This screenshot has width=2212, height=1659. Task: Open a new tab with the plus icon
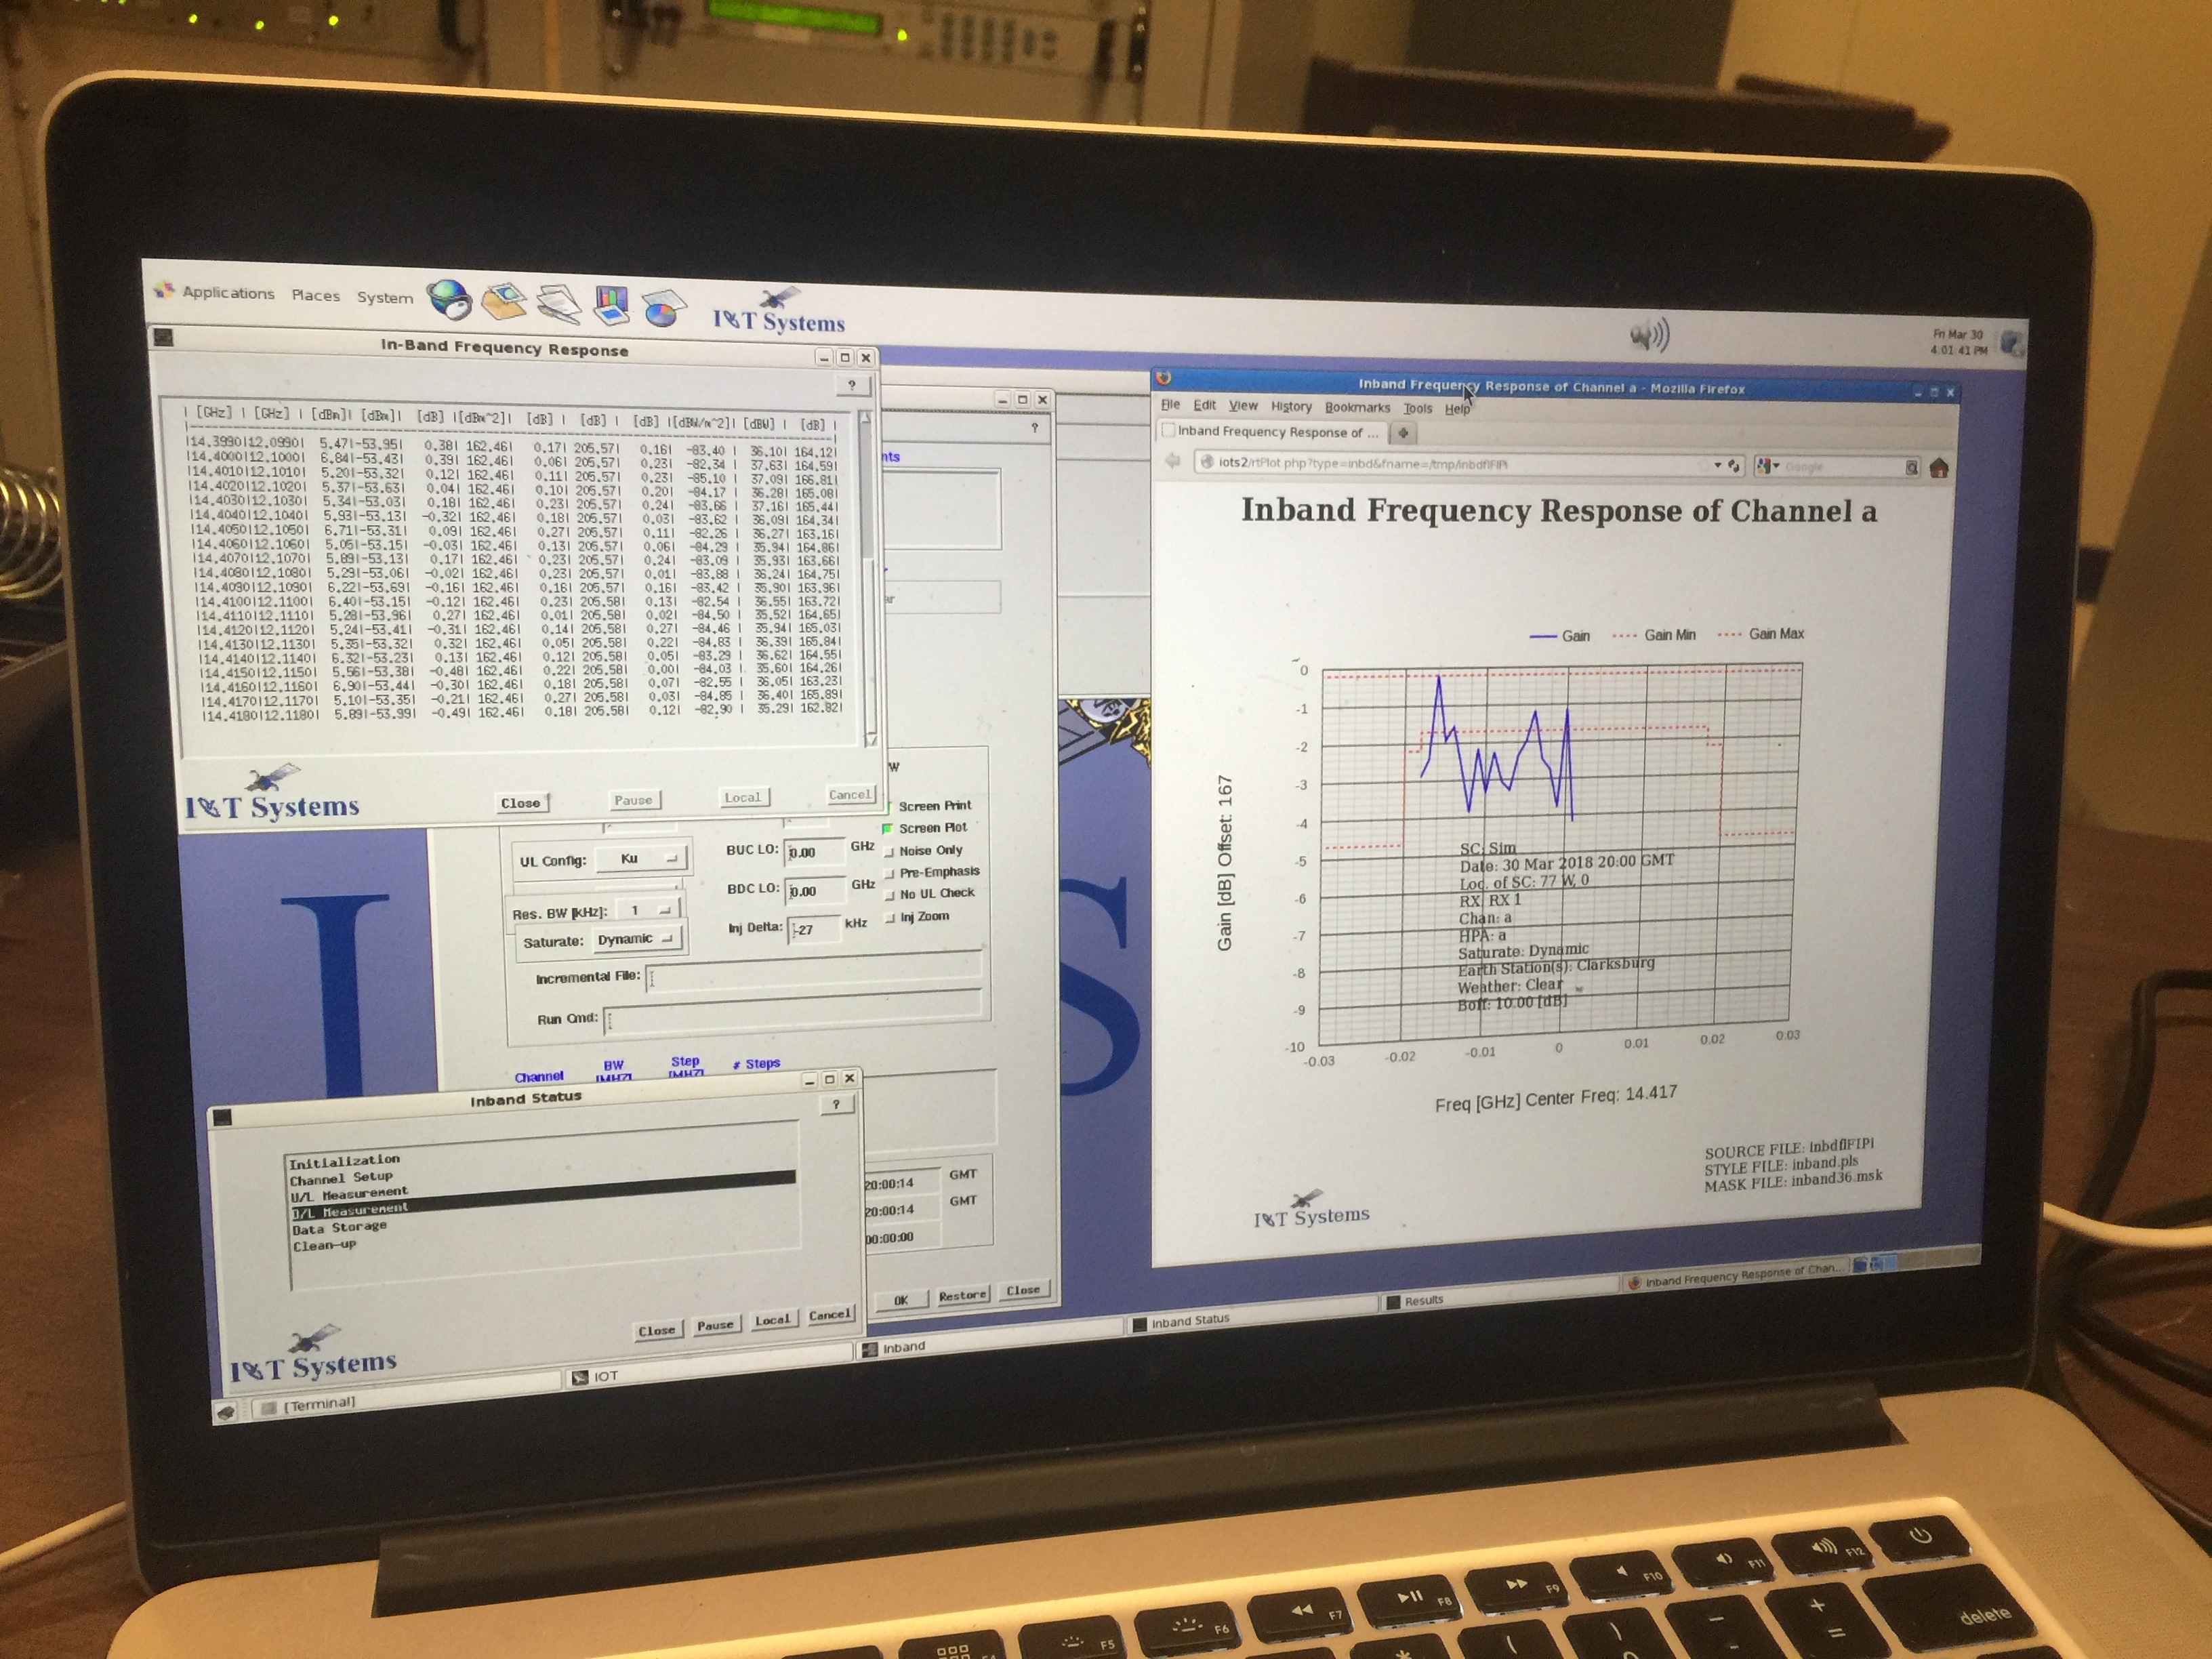tap(1403, 433)
